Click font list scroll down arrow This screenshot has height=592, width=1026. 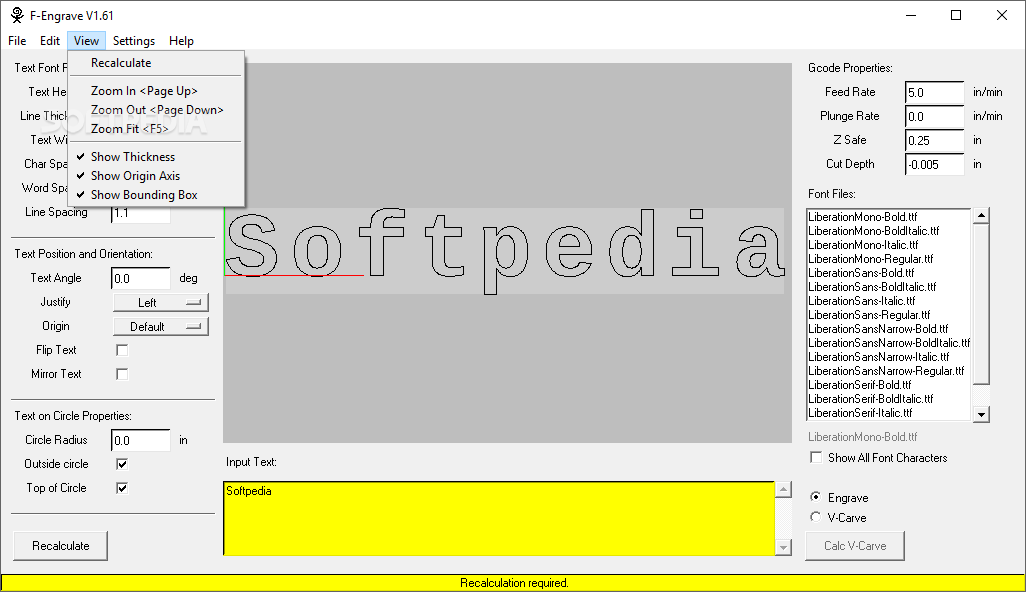pyautogui.click(x=981, y=414)
